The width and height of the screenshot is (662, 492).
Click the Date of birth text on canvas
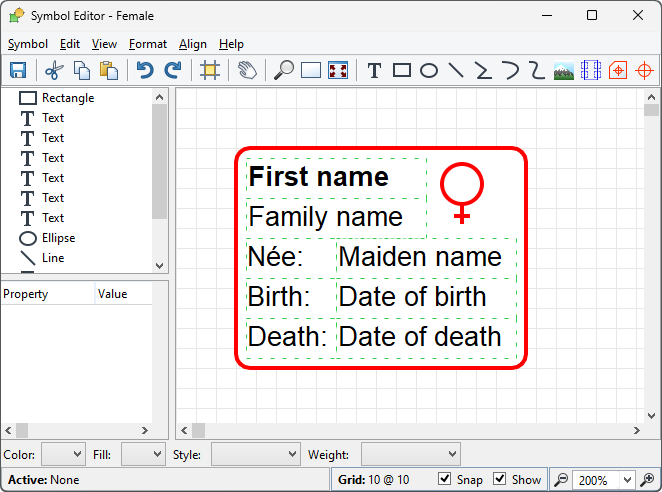coord(412,296)
